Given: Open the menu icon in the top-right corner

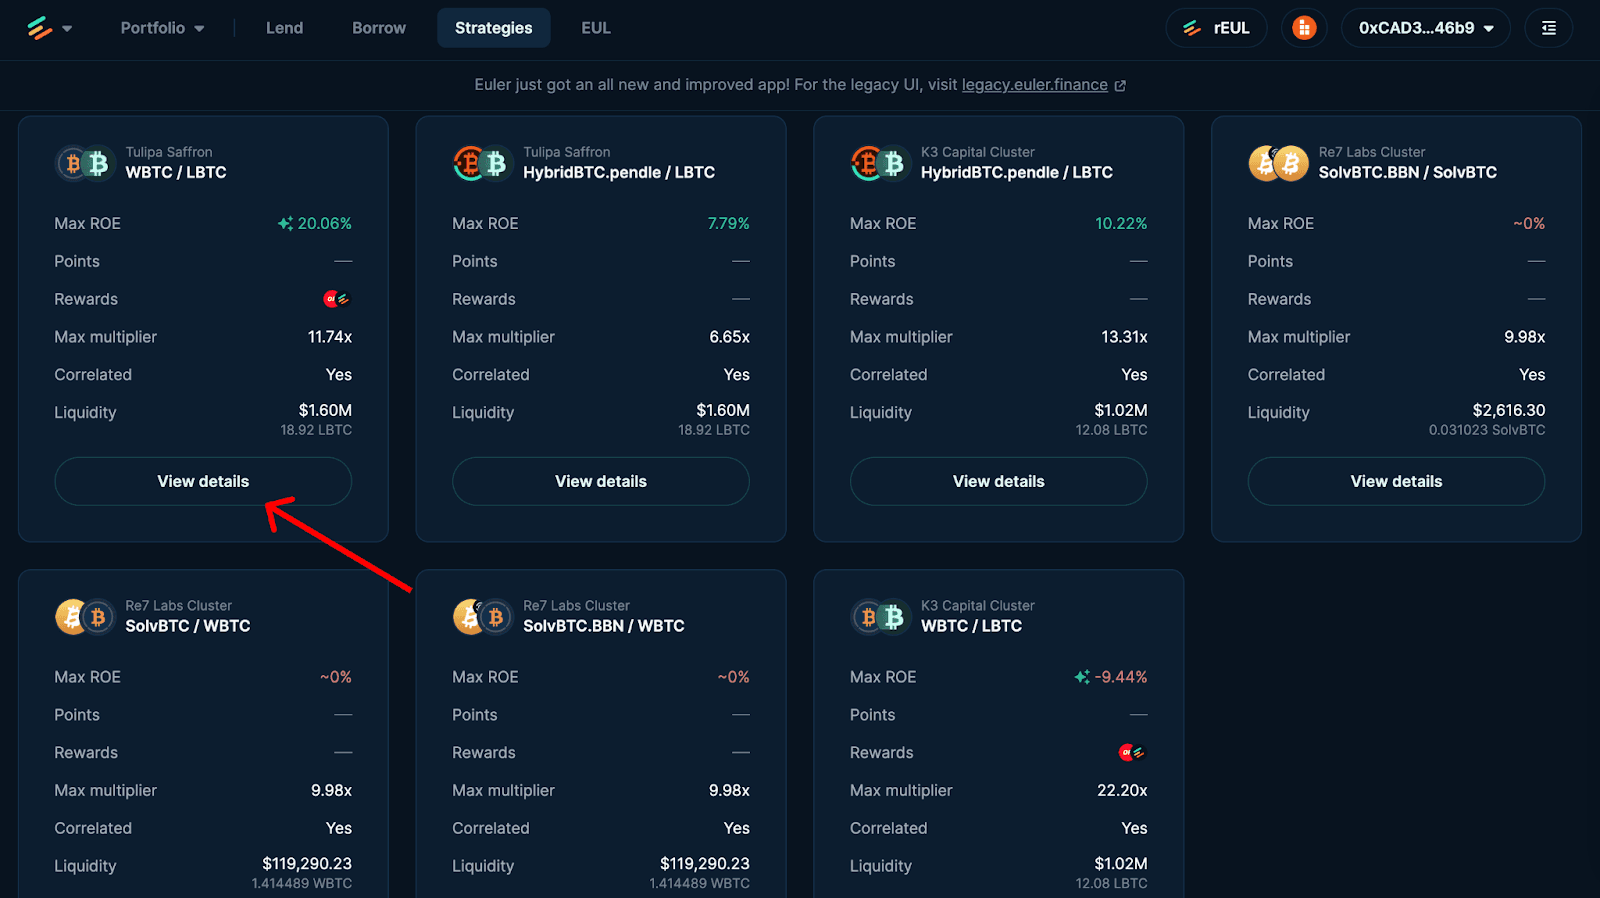Looking at the screenshot, I should pos(1548,28).
